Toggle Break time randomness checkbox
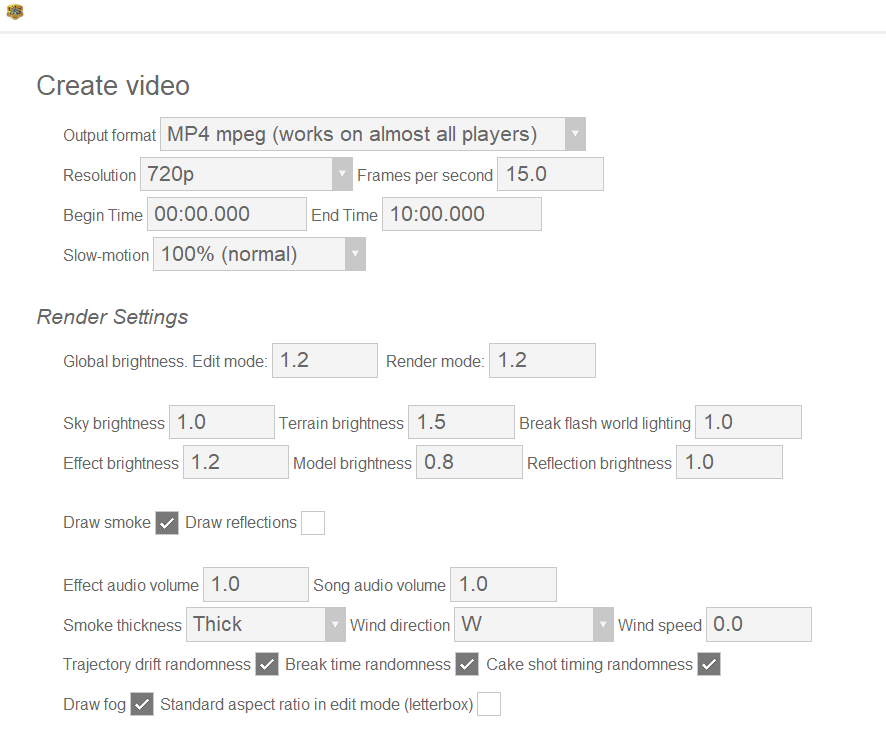This screenshot has width=886, height=748. click(467, 664)
